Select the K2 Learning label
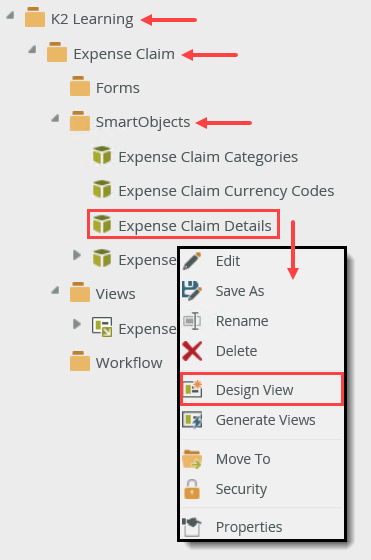The image size is (371, 560). coord(92,19)
